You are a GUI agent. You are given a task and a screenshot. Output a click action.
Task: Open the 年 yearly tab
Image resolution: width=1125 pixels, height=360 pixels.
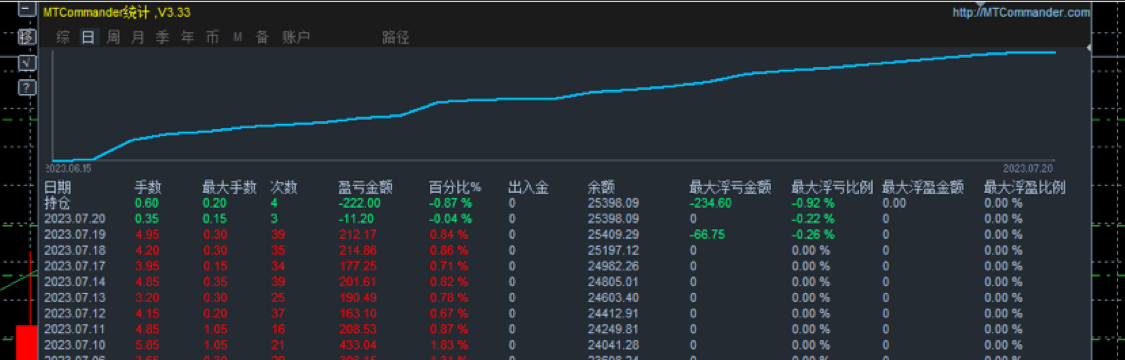point(187,37)
